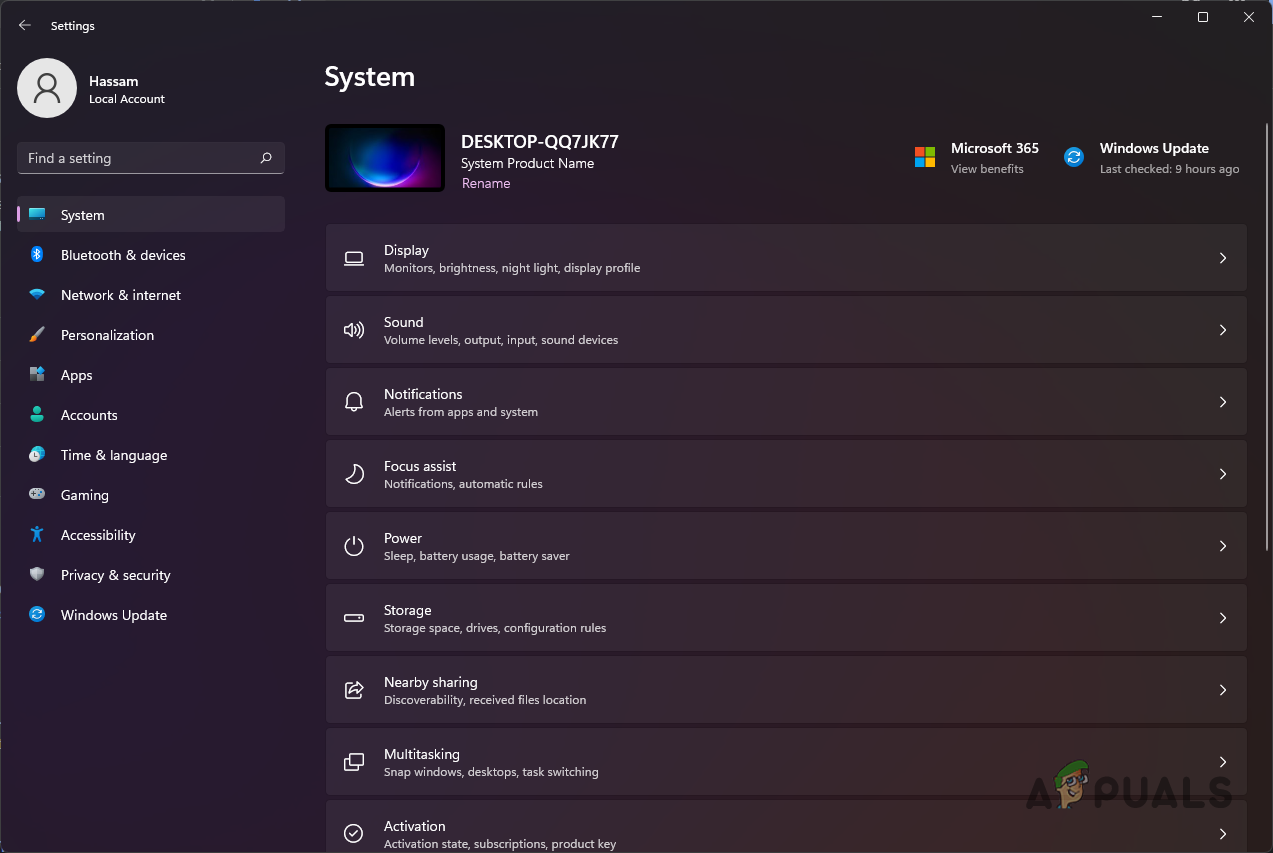
Task: Select the Nearby sharing icon
Action: pos(354,689)
